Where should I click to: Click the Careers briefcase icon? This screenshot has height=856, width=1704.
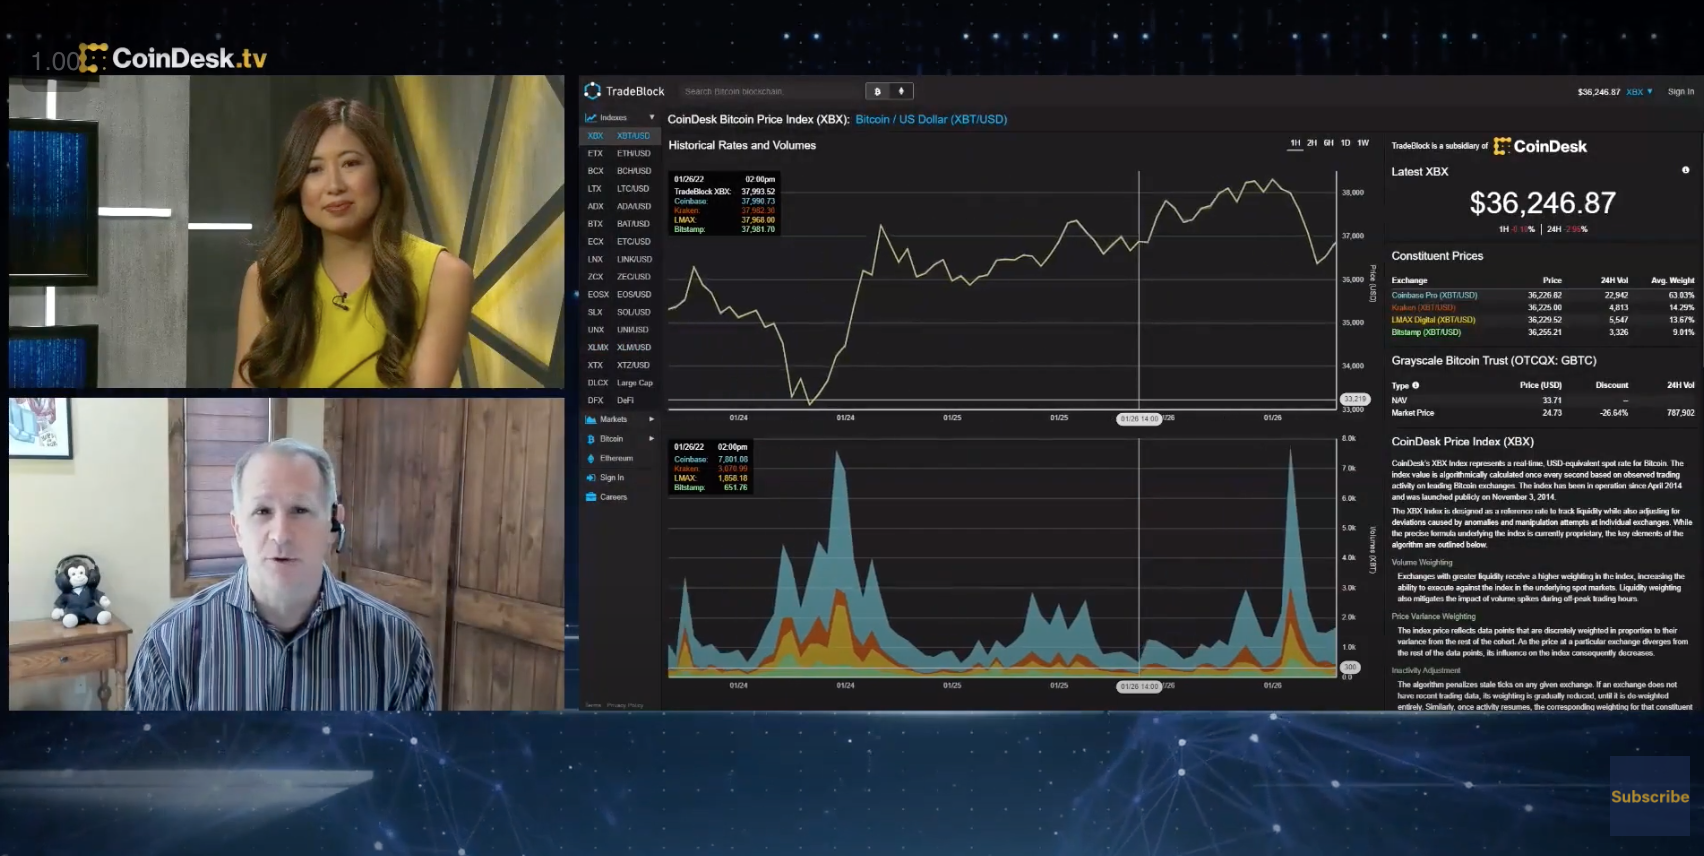click(x=590, y=497)
